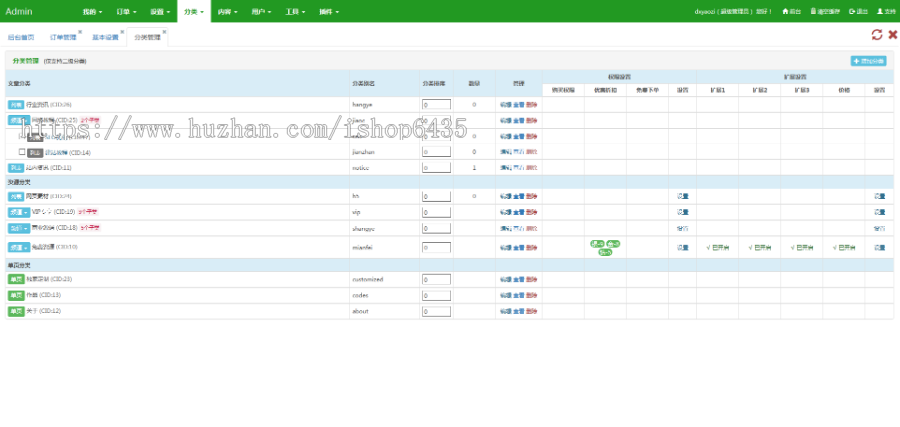Click the sort order input in about row
The height and width of the screenshot is (427, 900).
pyautogui.click(x=436, y=311)
